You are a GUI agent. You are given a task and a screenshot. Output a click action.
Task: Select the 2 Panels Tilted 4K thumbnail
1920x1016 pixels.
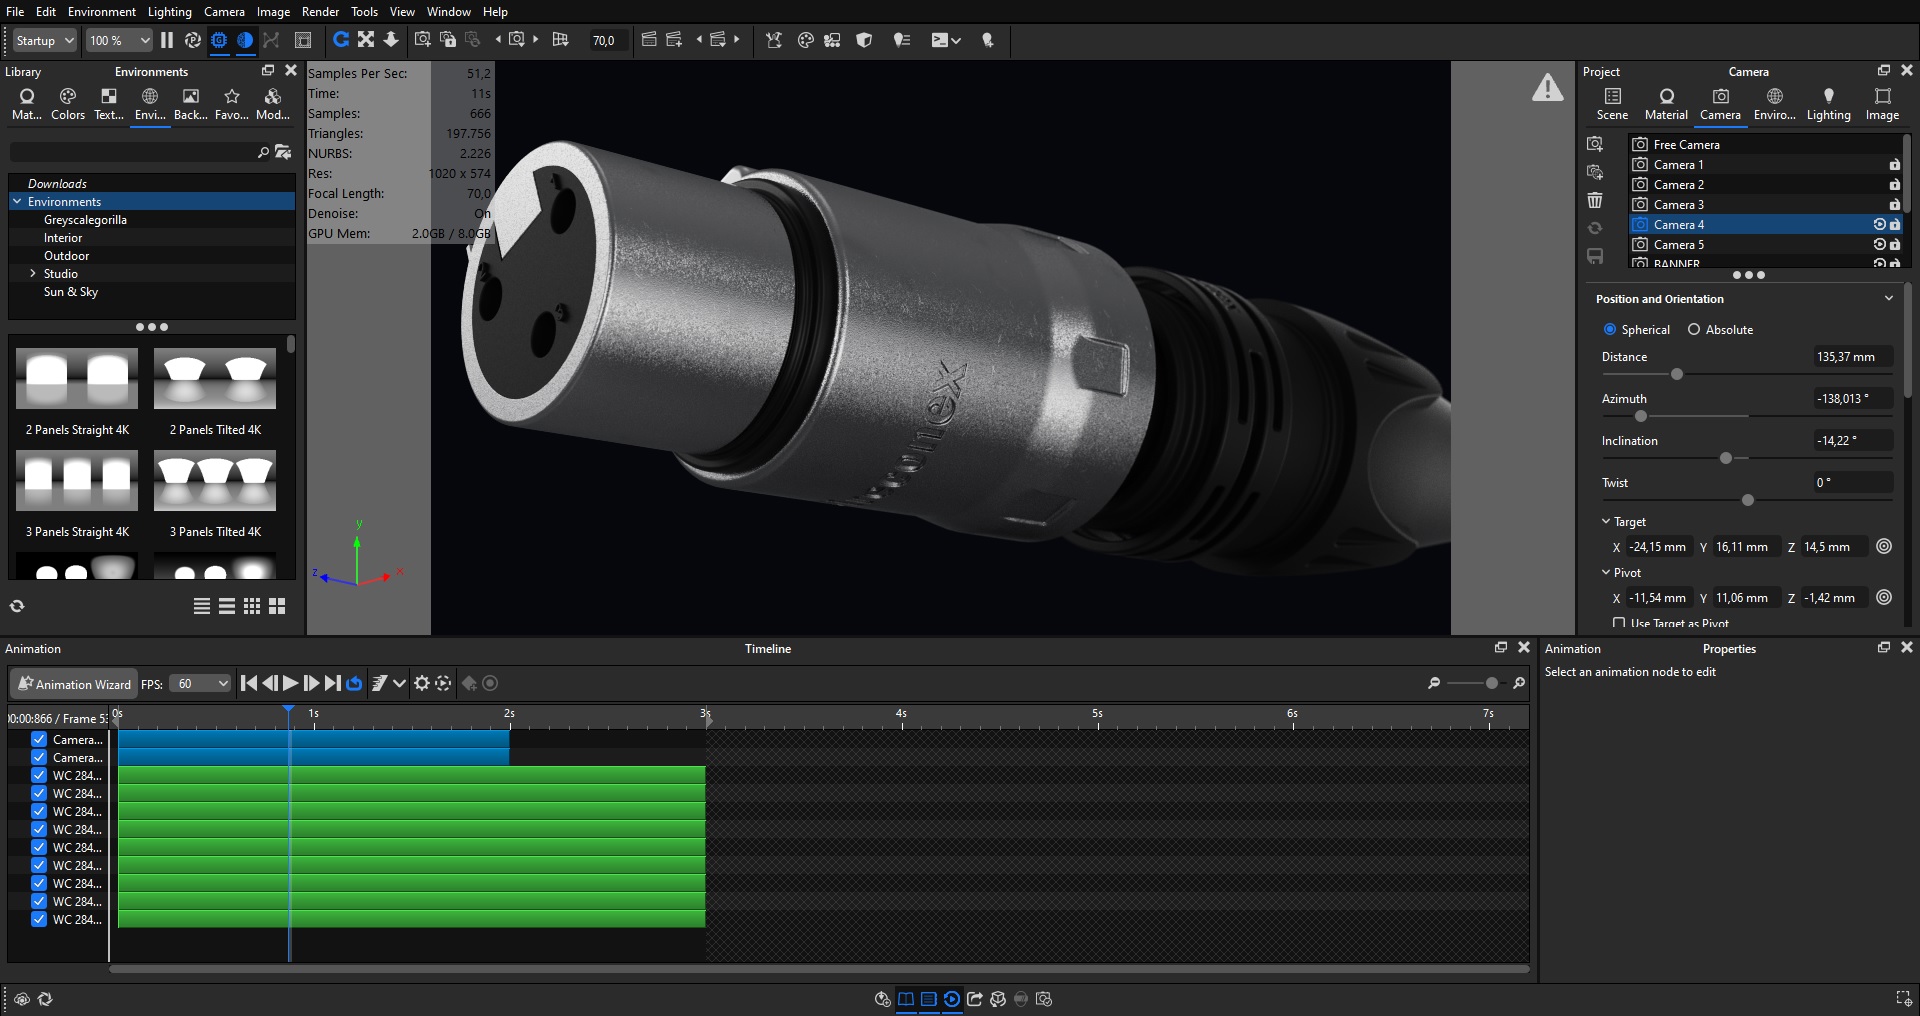215,380
